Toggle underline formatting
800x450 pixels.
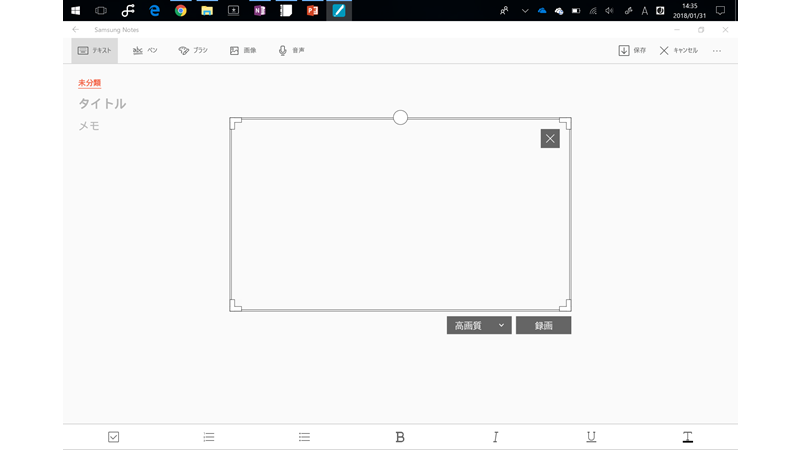pyautogui.click(x=591, y=437)
